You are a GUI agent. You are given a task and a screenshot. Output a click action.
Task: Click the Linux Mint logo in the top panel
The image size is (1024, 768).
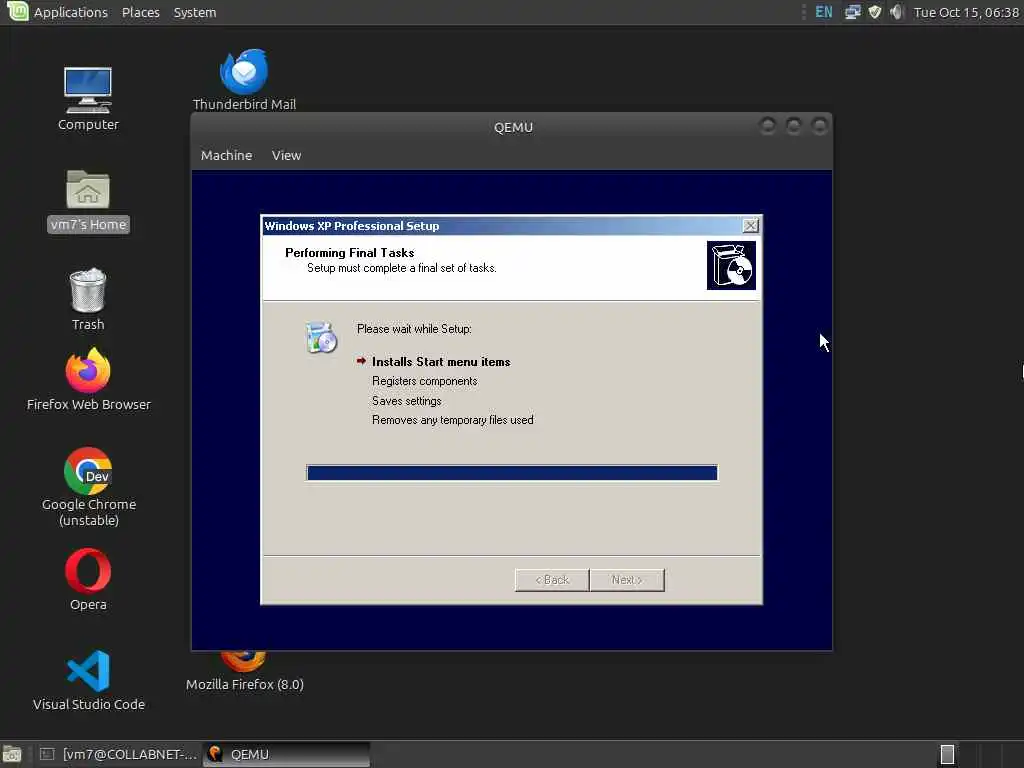[x=17, y=11]
